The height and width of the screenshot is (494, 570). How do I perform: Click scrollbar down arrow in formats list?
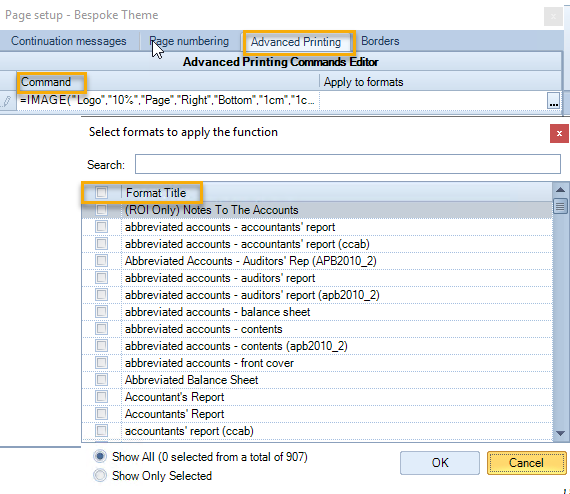tap(560, 433)
